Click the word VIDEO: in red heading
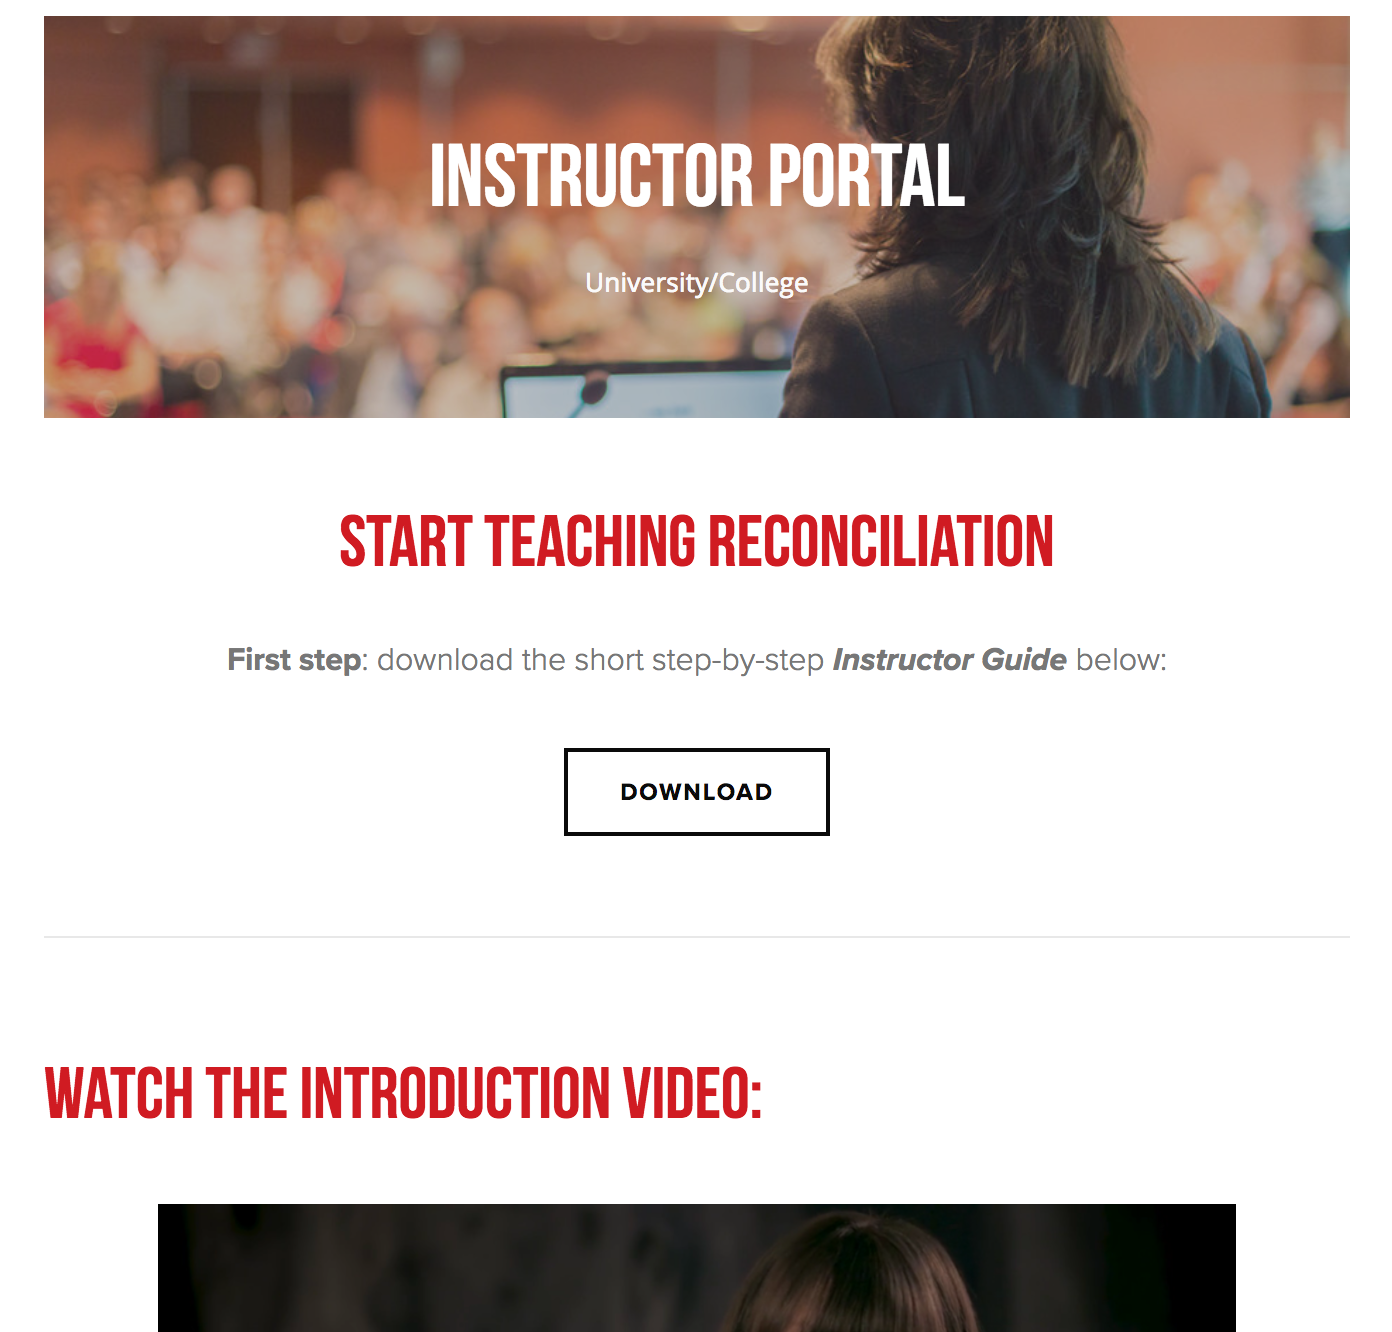The width and height of the screenshot is (1392, 1332). [x=692, y=1093]
